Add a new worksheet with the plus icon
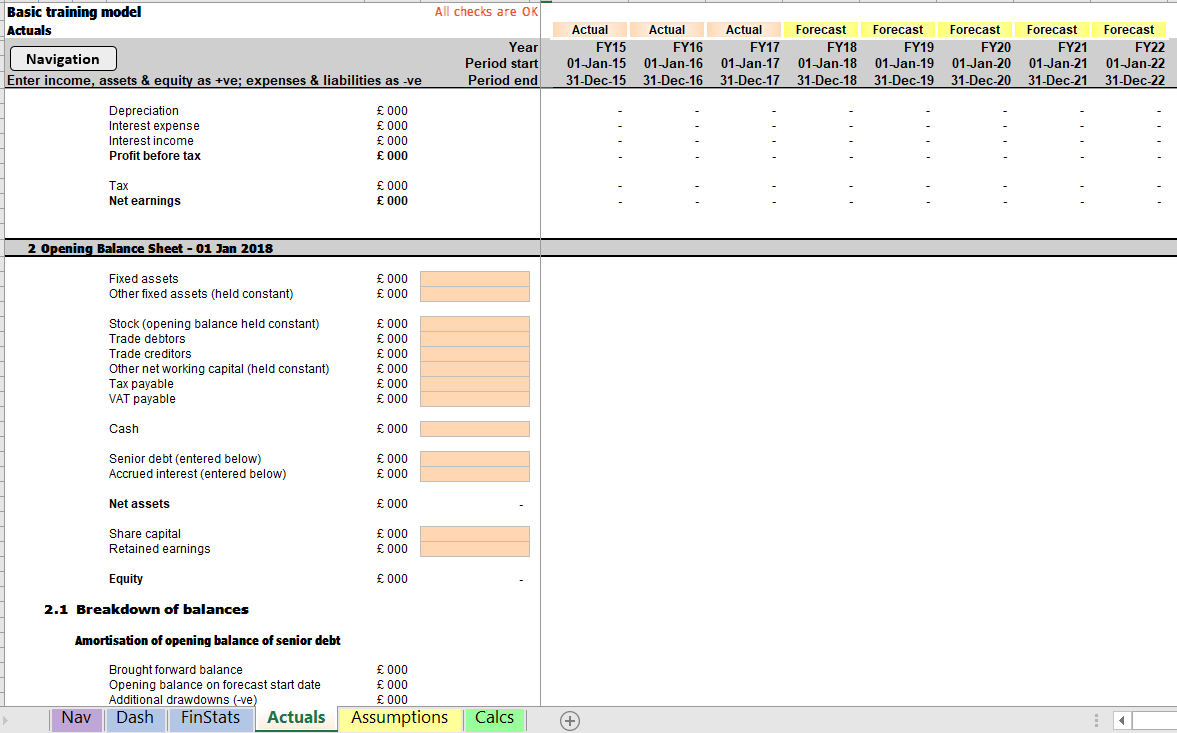This screenshot has height=733, width=1177. [569, 719]
